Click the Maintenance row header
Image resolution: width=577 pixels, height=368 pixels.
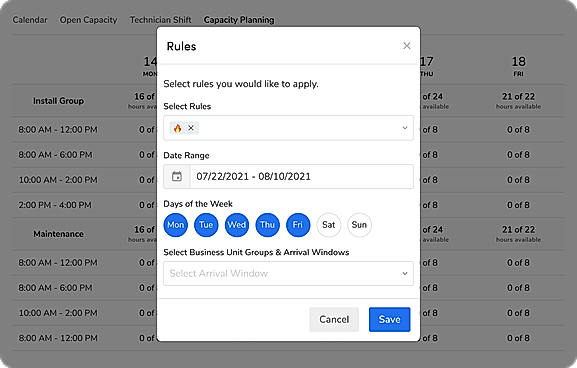pyautogui.click(x=59, y=234)
